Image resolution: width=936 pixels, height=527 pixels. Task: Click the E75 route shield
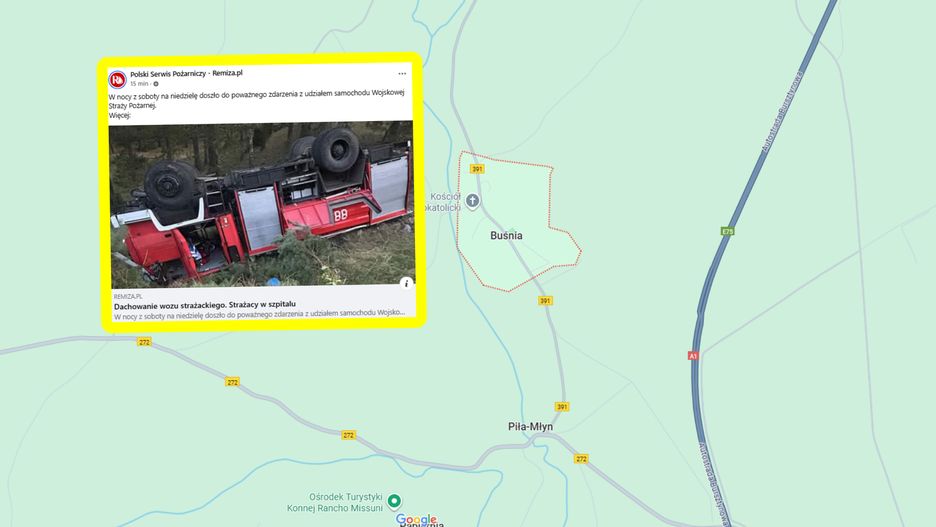click(727, 232)
